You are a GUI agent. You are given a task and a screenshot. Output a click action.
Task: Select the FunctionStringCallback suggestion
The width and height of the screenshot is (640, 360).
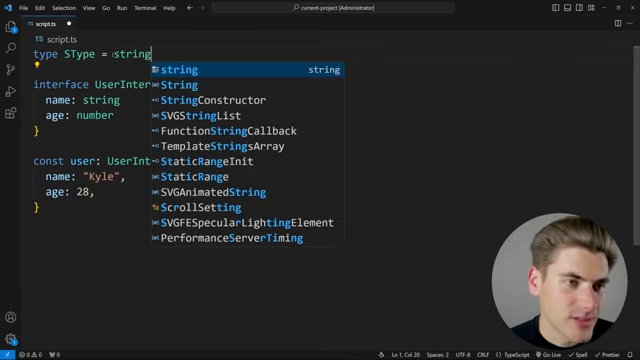[248, 131]
